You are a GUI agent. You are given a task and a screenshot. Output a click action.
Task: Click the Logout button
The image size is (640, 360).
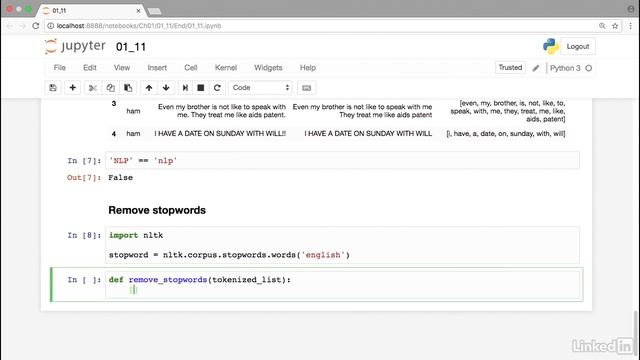[578, 47]
